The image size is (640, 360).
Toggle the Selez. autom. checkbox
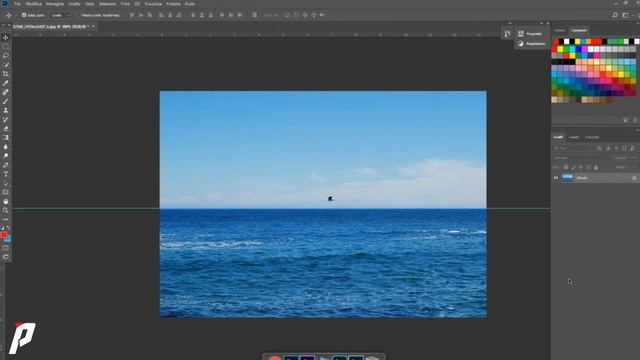tap(24, 15)
